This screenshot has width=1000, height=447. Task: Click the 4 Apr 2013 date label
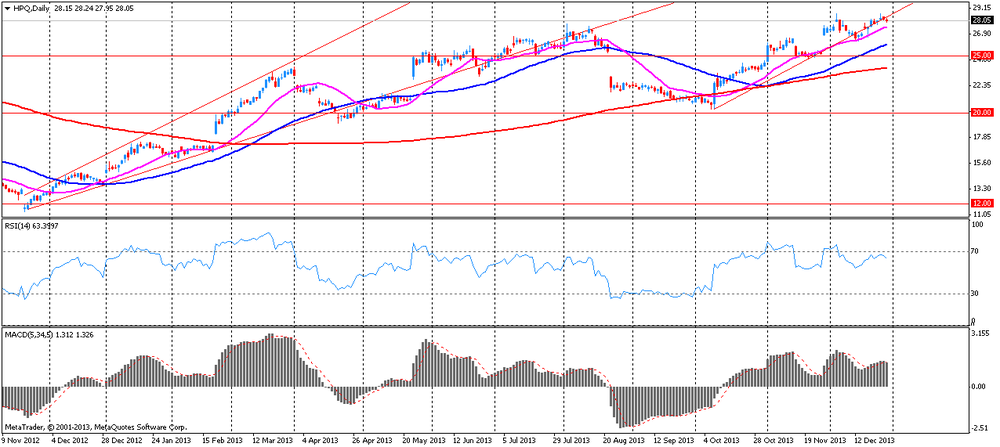[320, 440]
